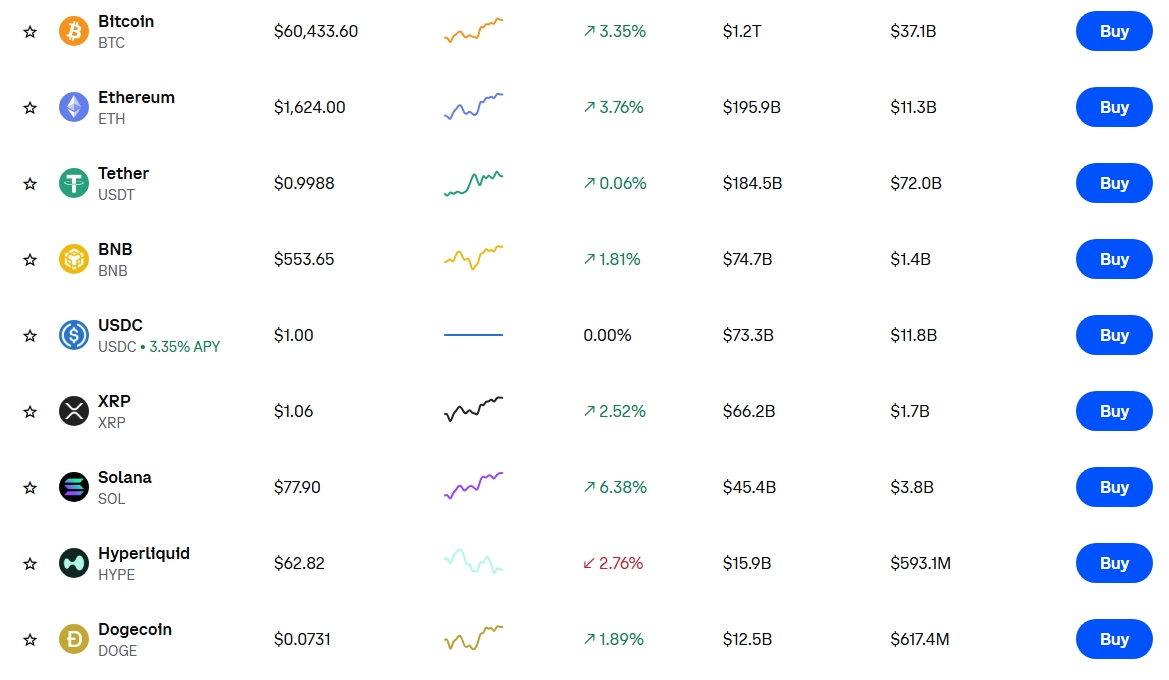Click the Tether green logo icon
The width and height of the screenshot is (1169, 680).
tap(74, 183)
